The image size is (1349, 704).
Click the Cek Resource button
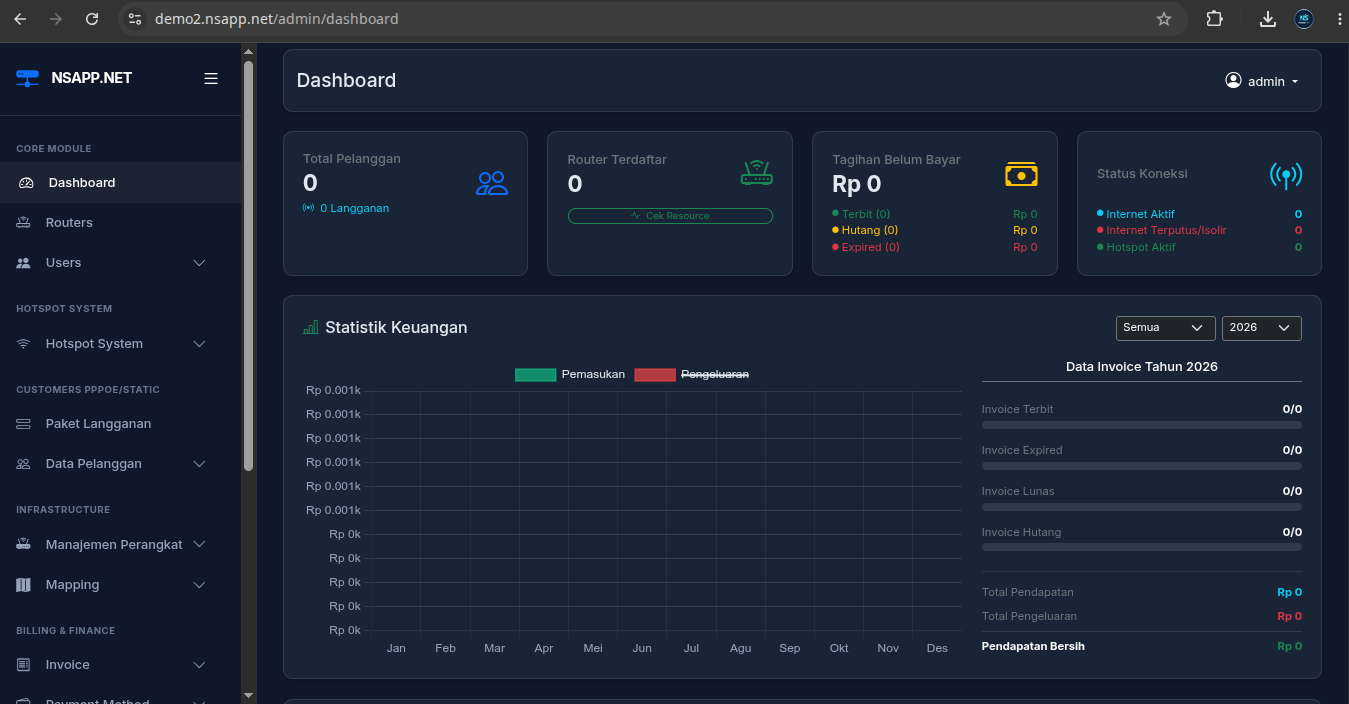click(670, 216)
